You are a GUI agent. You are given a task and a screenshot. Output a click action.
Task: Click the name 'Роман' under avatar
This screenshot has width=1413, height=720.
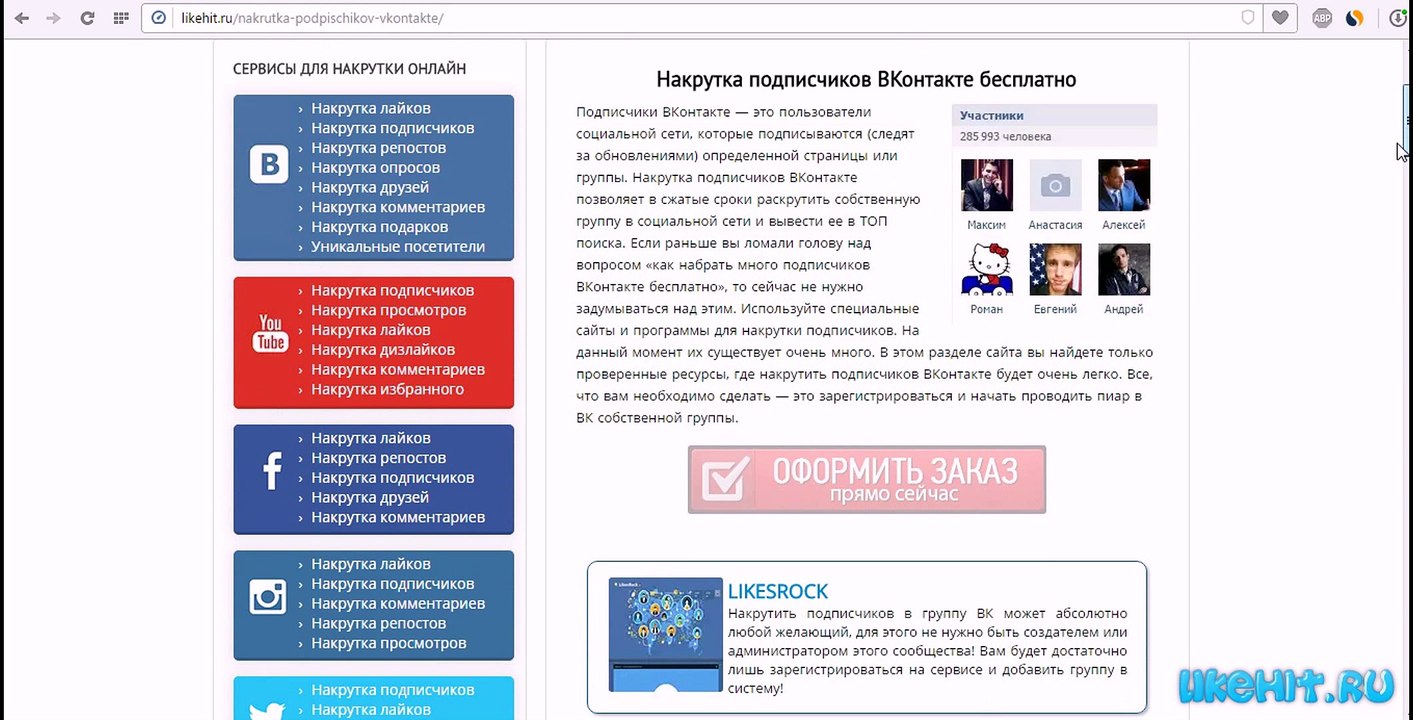(987, 309)
